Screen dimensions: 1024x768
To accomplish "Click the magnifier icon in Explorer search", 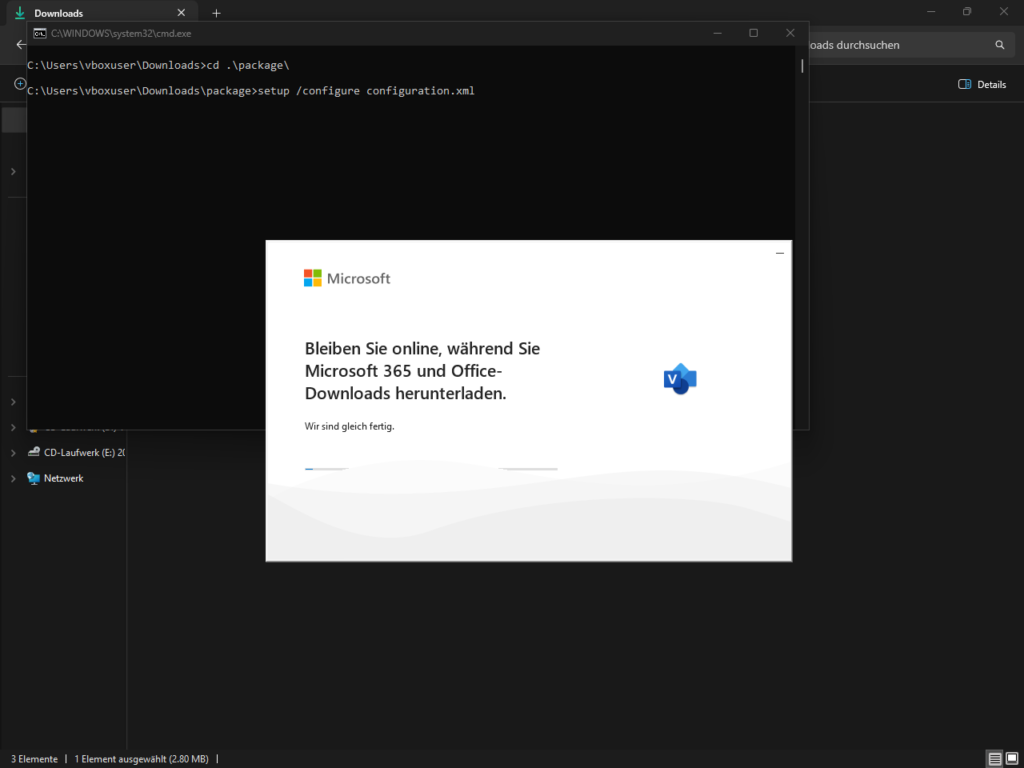I will [x=999, y=45].
